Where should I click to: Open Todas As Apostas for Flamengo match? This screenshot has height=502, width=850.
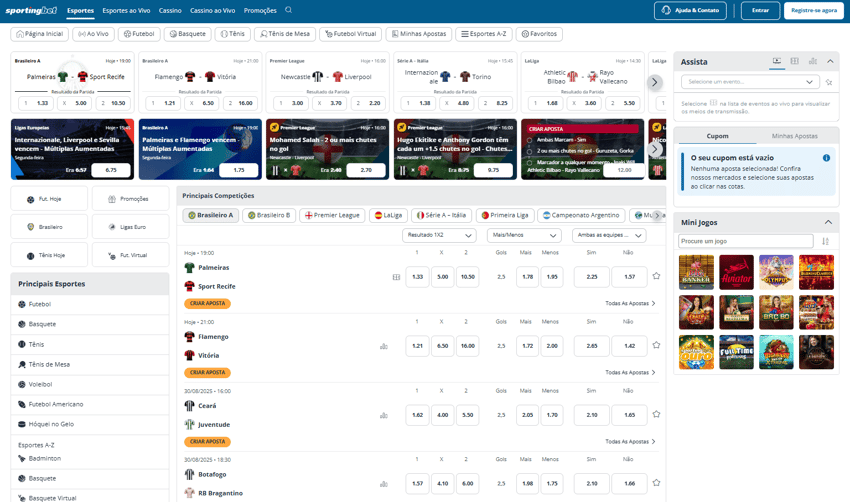(x=630, y=372)
